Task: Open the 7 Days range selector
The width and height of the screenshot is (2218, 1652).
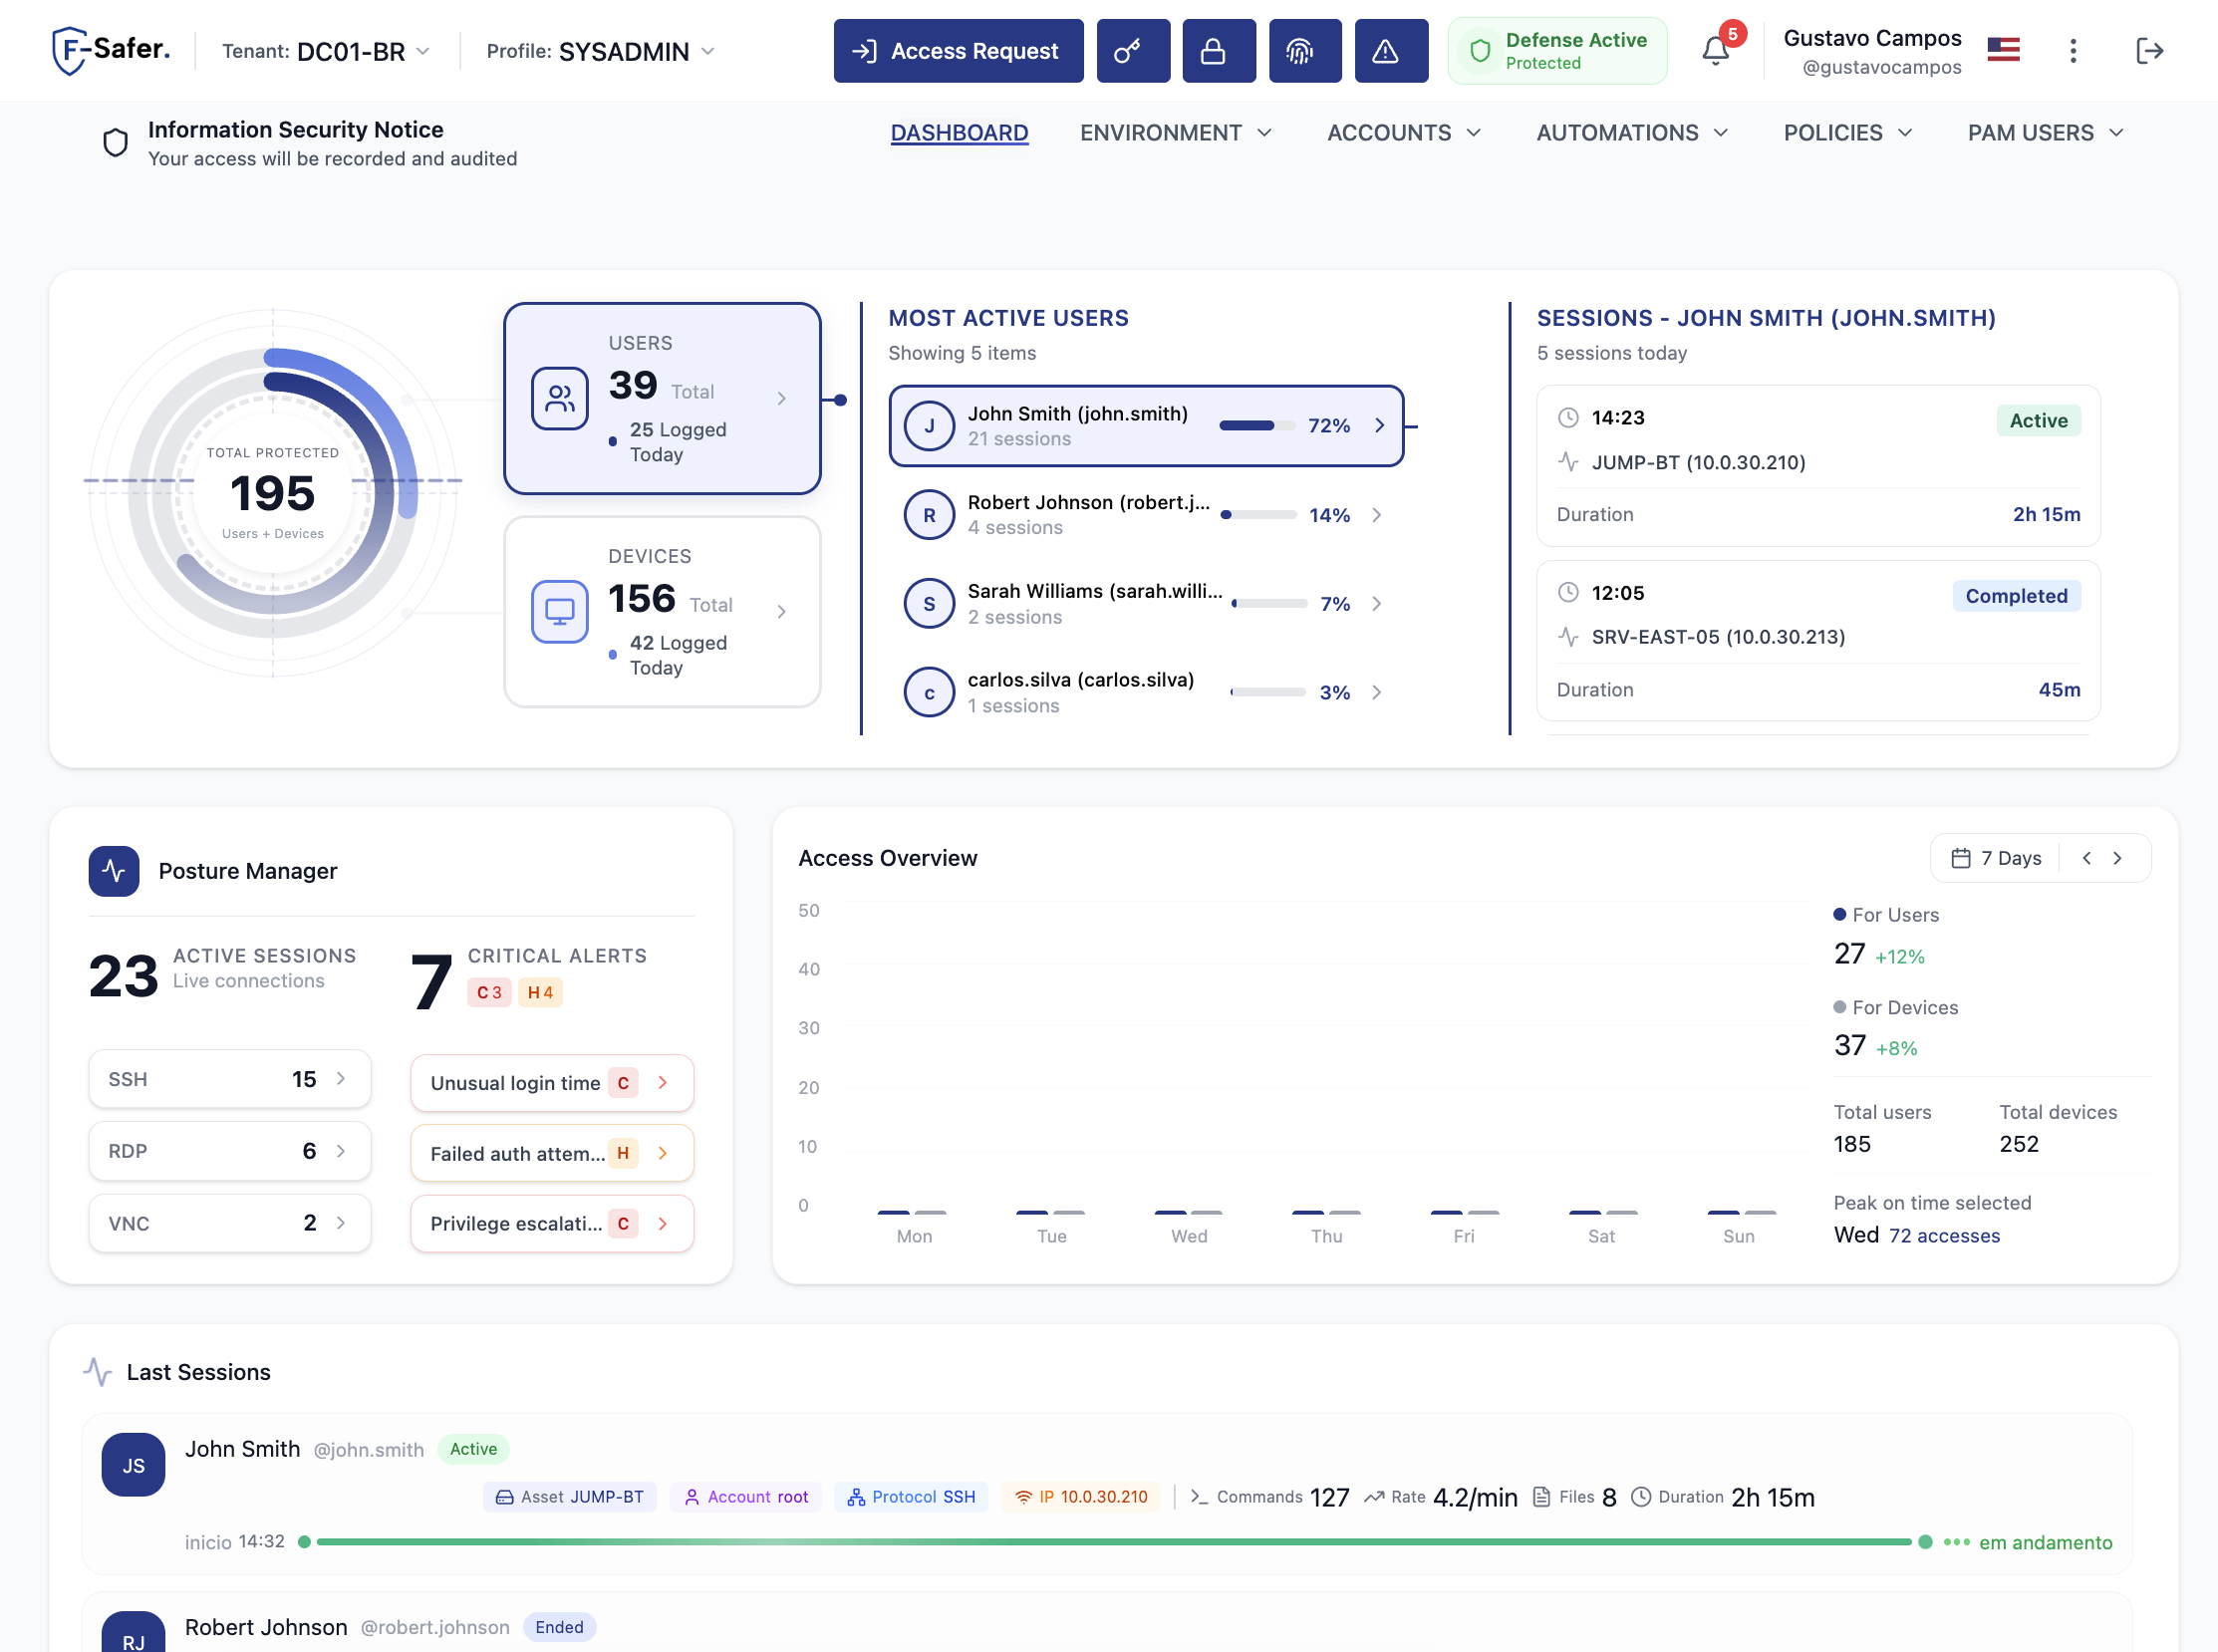Action: coord(1996,858)
